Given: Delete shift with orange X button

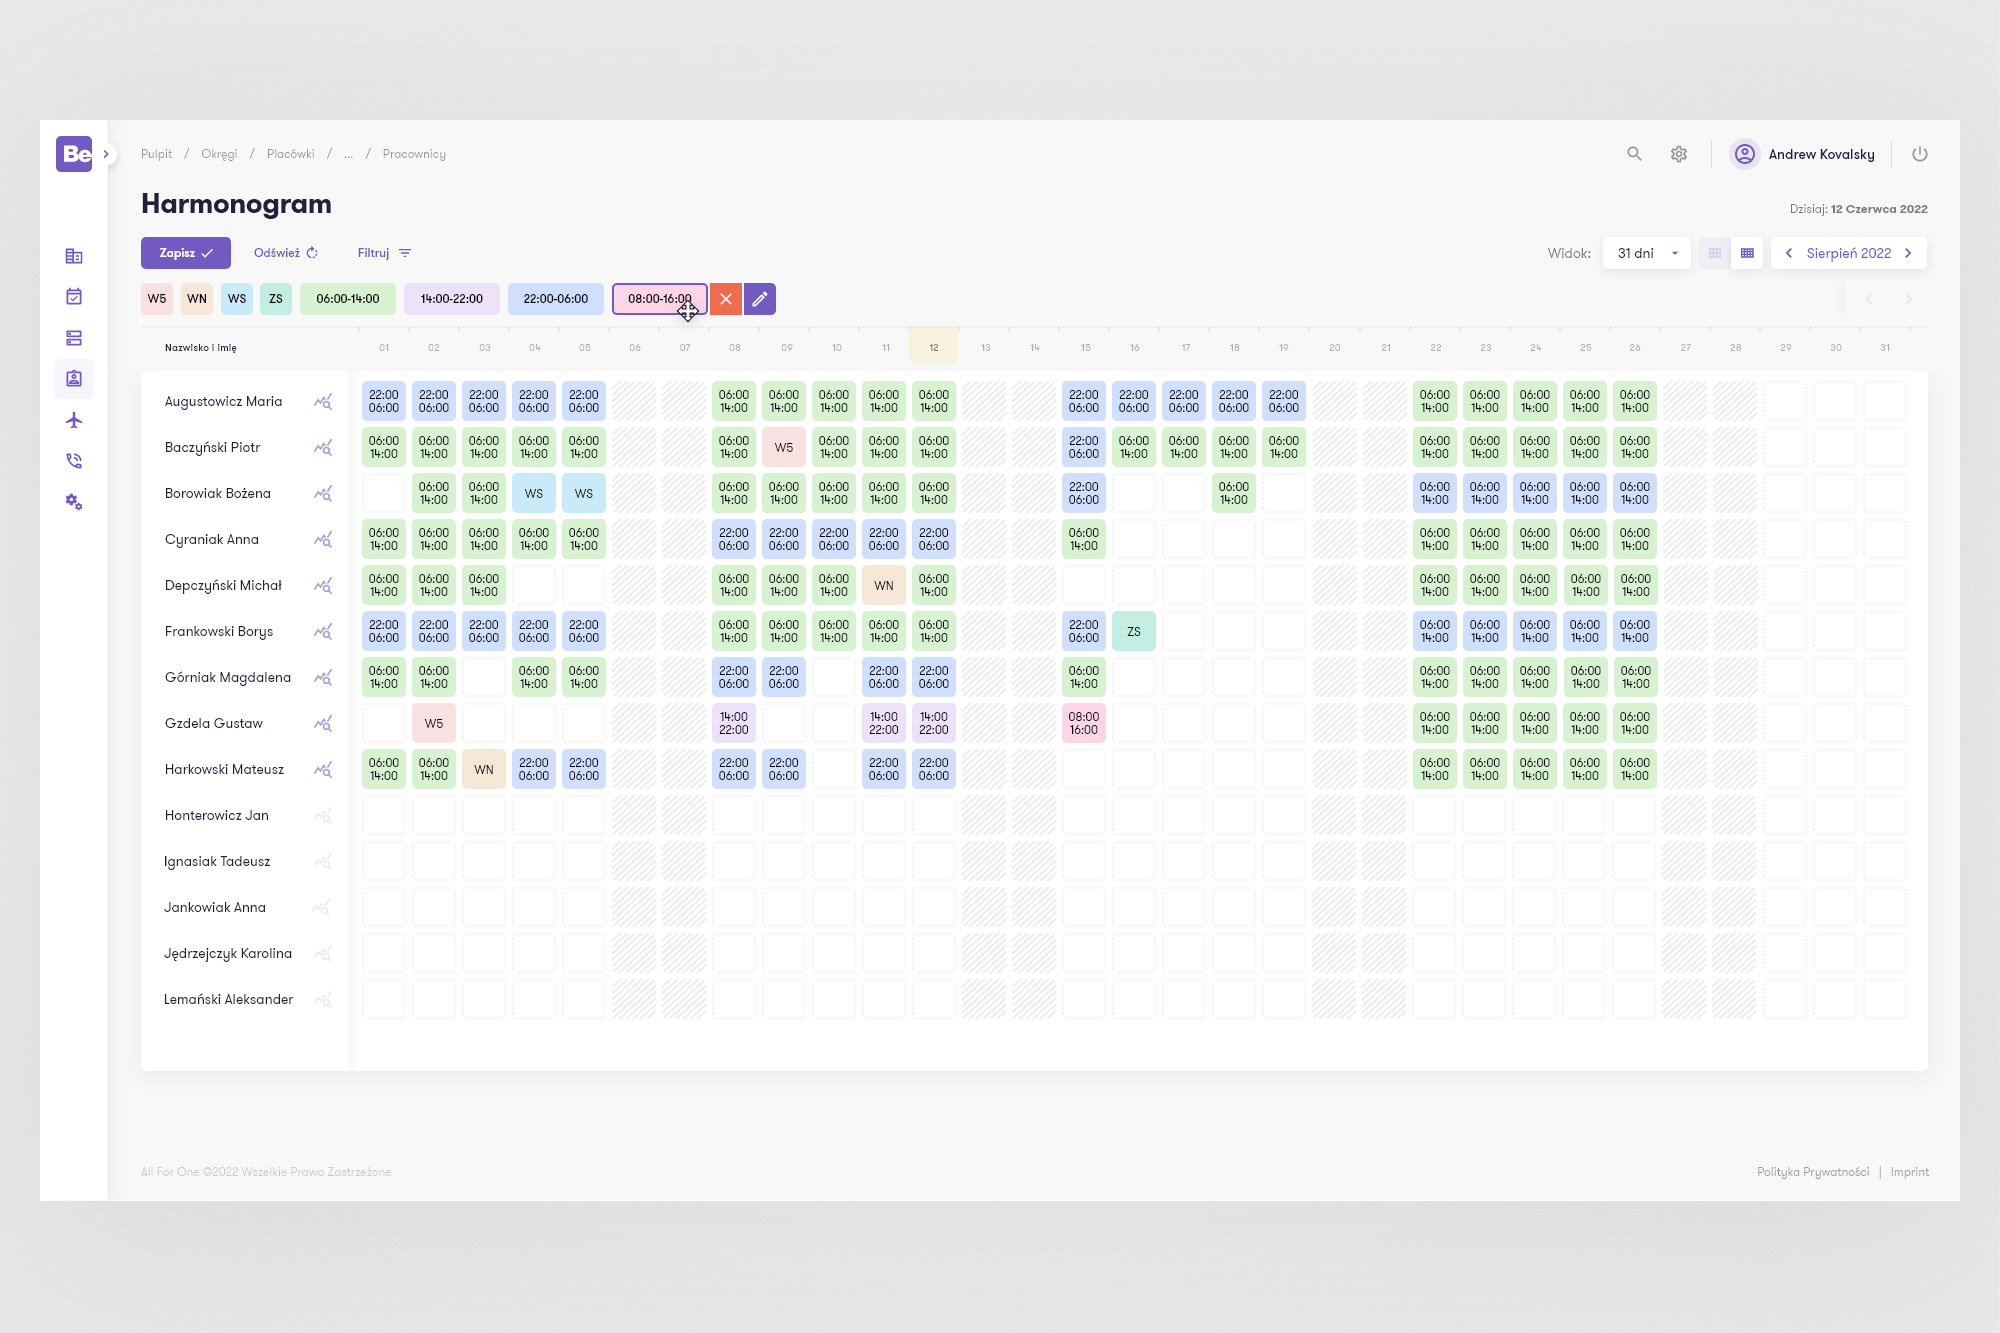Looking at the screenshot, I should point(726,299).
